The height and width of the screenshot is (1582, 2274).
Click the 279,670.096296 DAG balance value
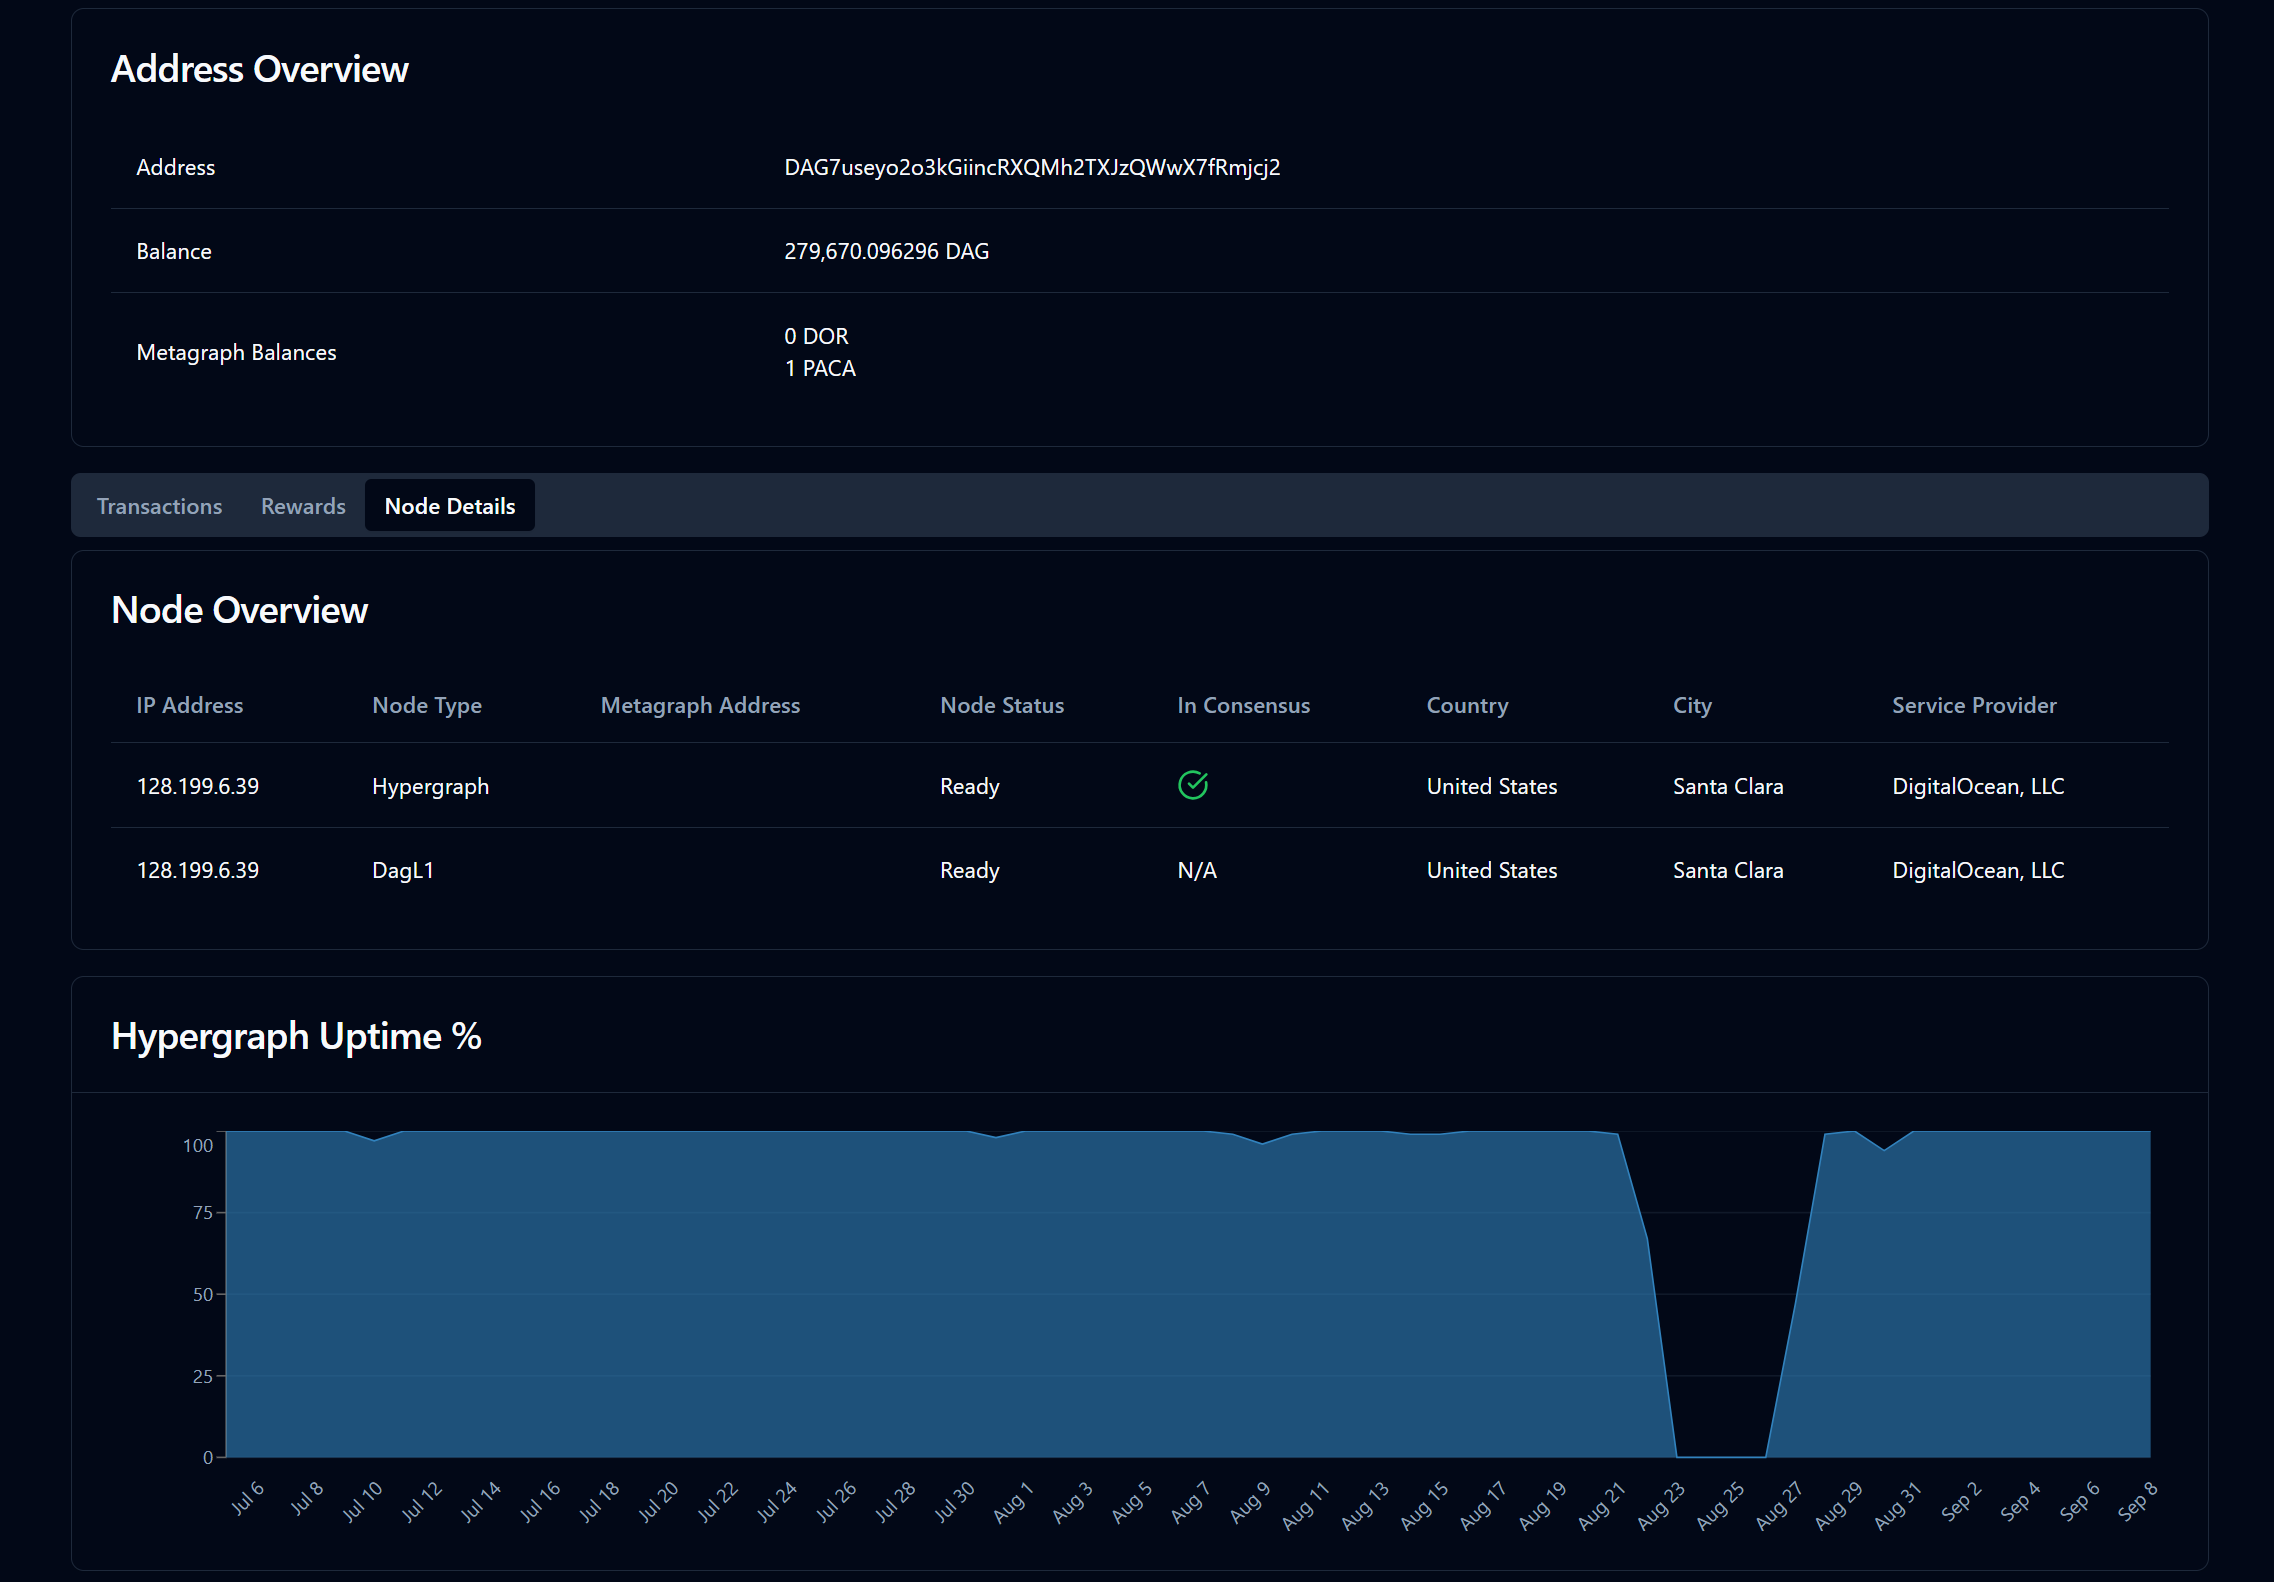(886, 251)
